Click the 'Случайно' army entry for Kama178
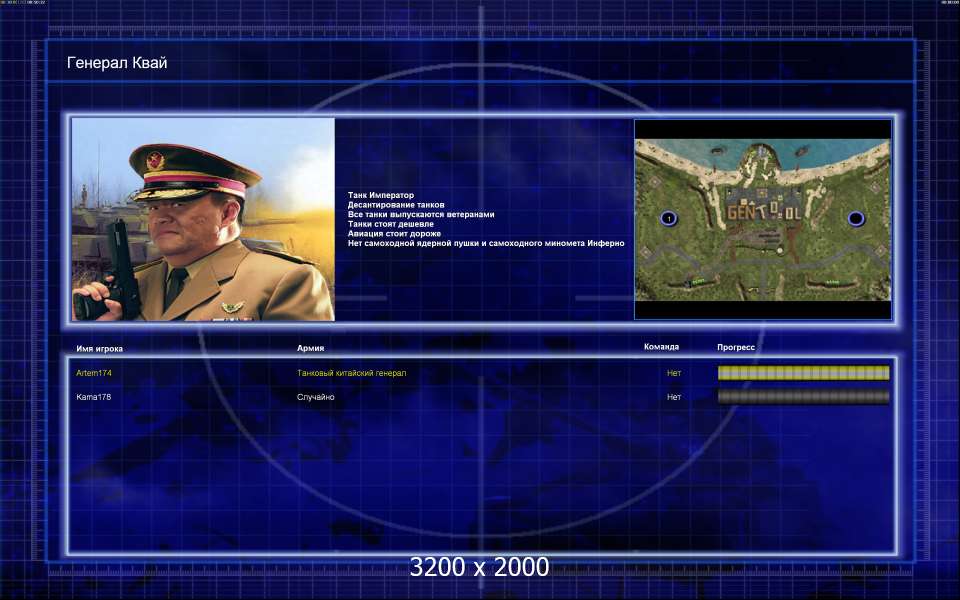 pyautogui.click(x=315, y=397)
